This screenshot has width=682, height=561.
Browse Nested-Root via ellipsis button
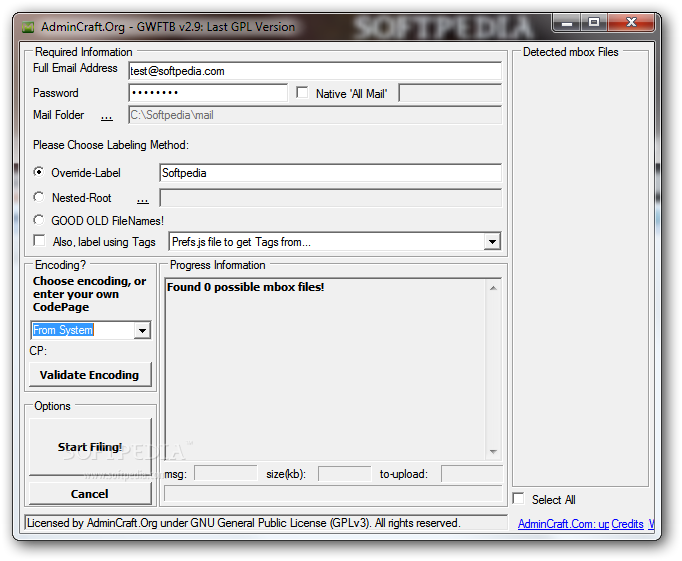point(143,200)
